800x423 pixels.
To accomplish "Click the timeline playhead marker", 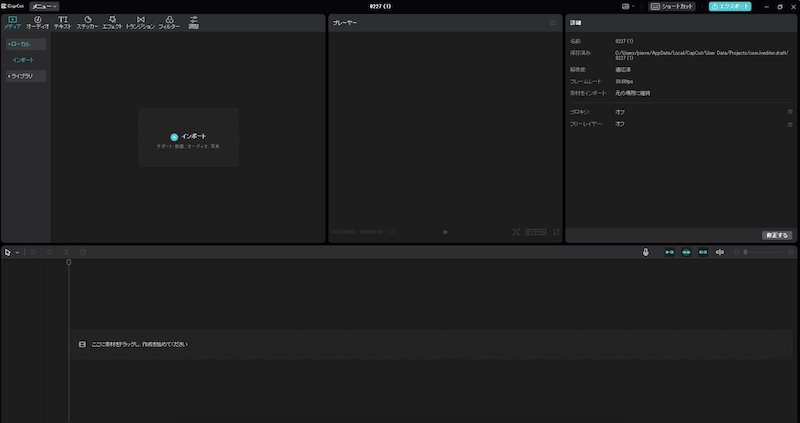I will 69,262.
